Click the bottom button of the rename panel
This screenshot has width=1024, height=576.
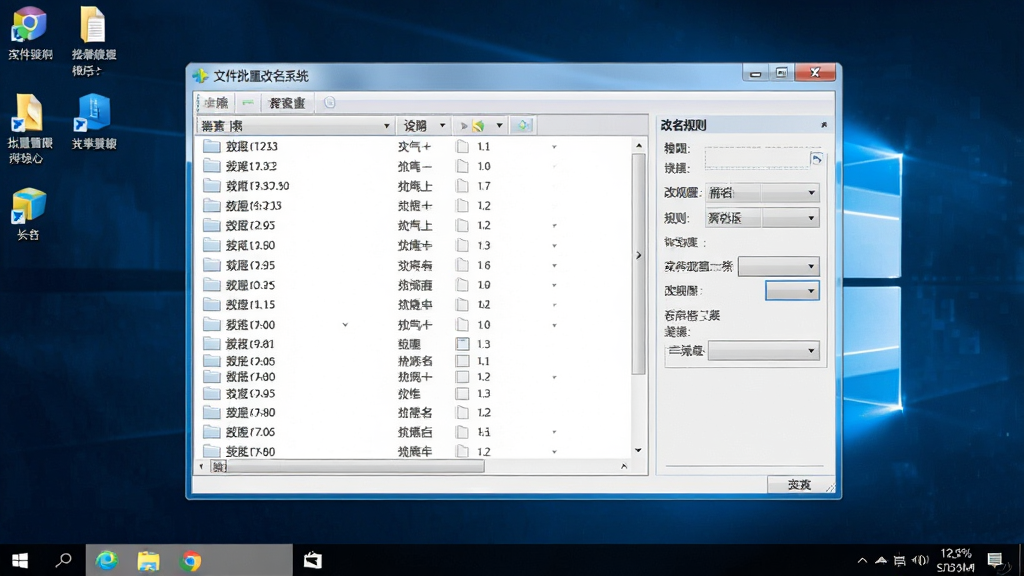point(799,484)
